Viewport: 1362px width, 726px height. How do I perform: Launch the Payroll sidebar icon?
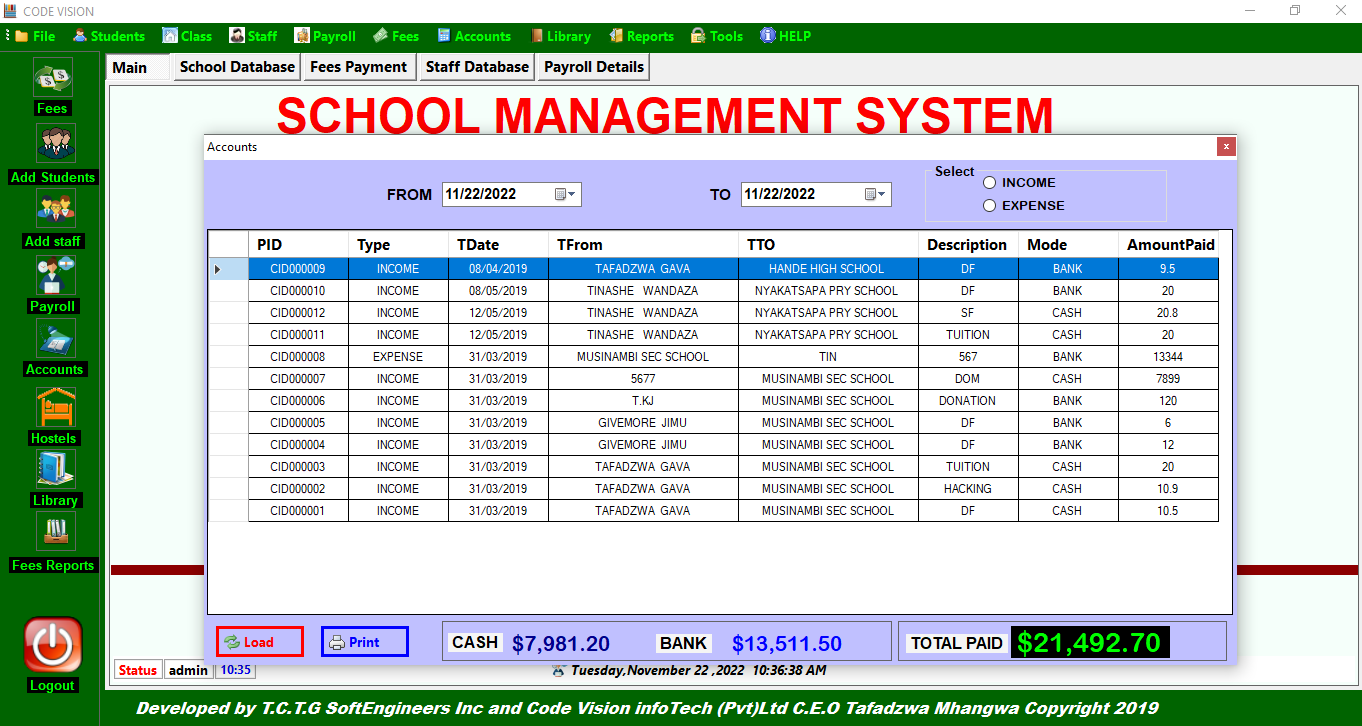[55, 275]
